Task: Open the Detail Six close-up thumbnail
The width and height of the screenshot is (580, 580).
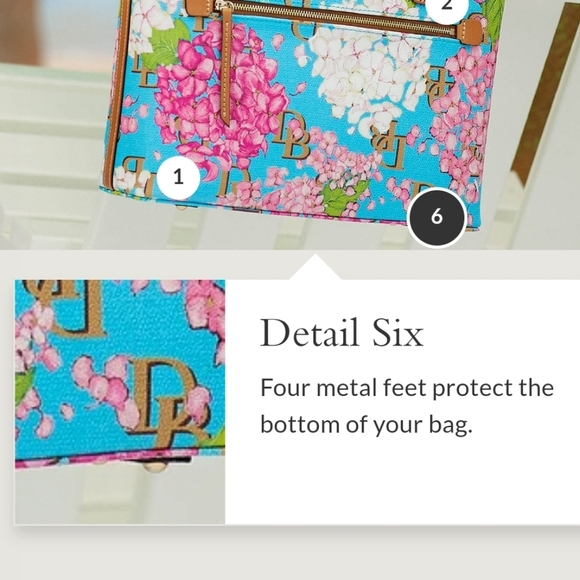Action: pos(120,402)
